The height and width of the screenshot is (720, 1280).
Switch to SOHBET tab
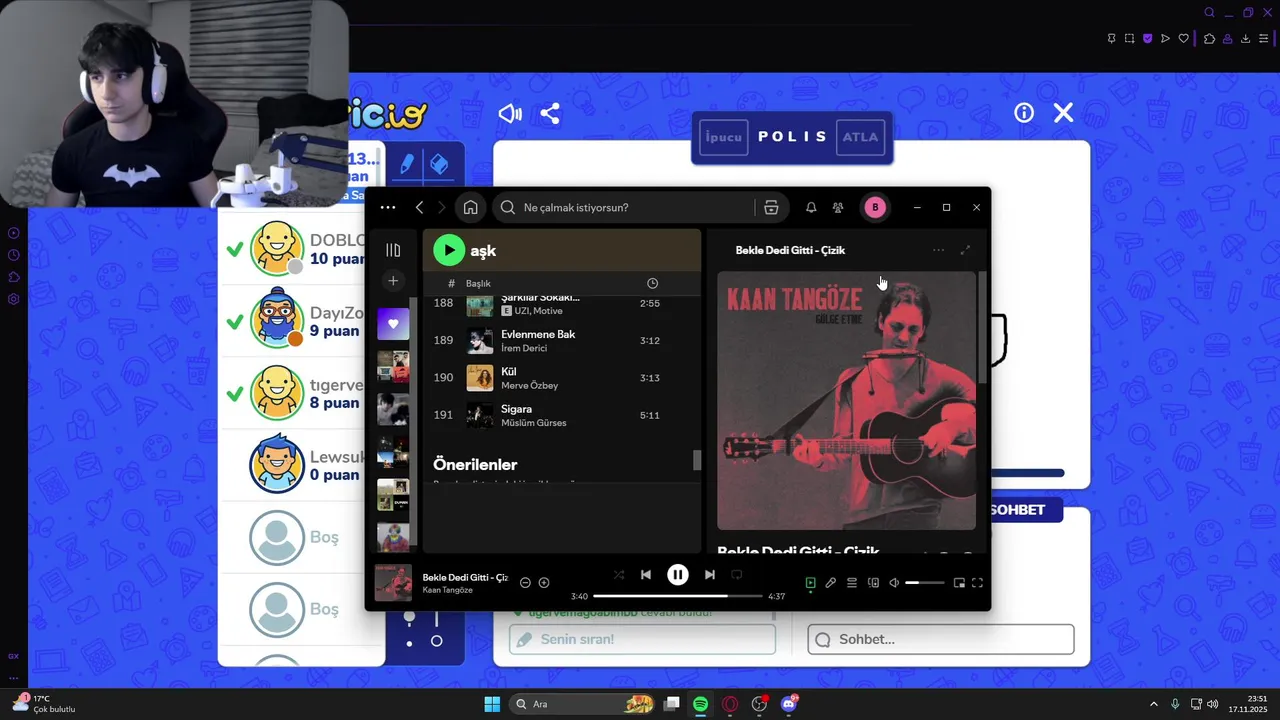(1017, 510)
